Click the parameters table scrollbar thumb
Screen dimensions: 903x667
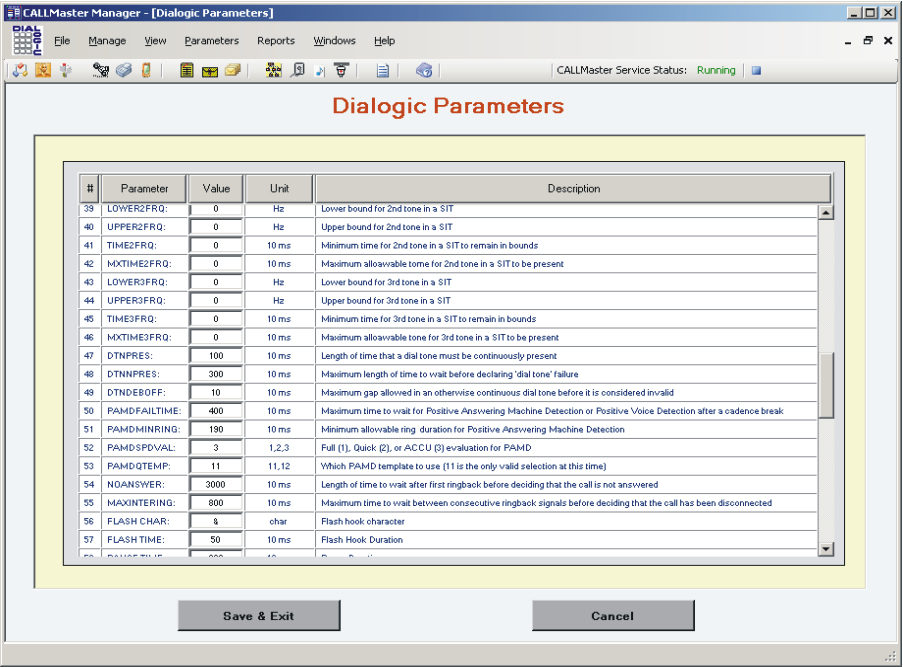pyautogui.click(x=826, y=385)
